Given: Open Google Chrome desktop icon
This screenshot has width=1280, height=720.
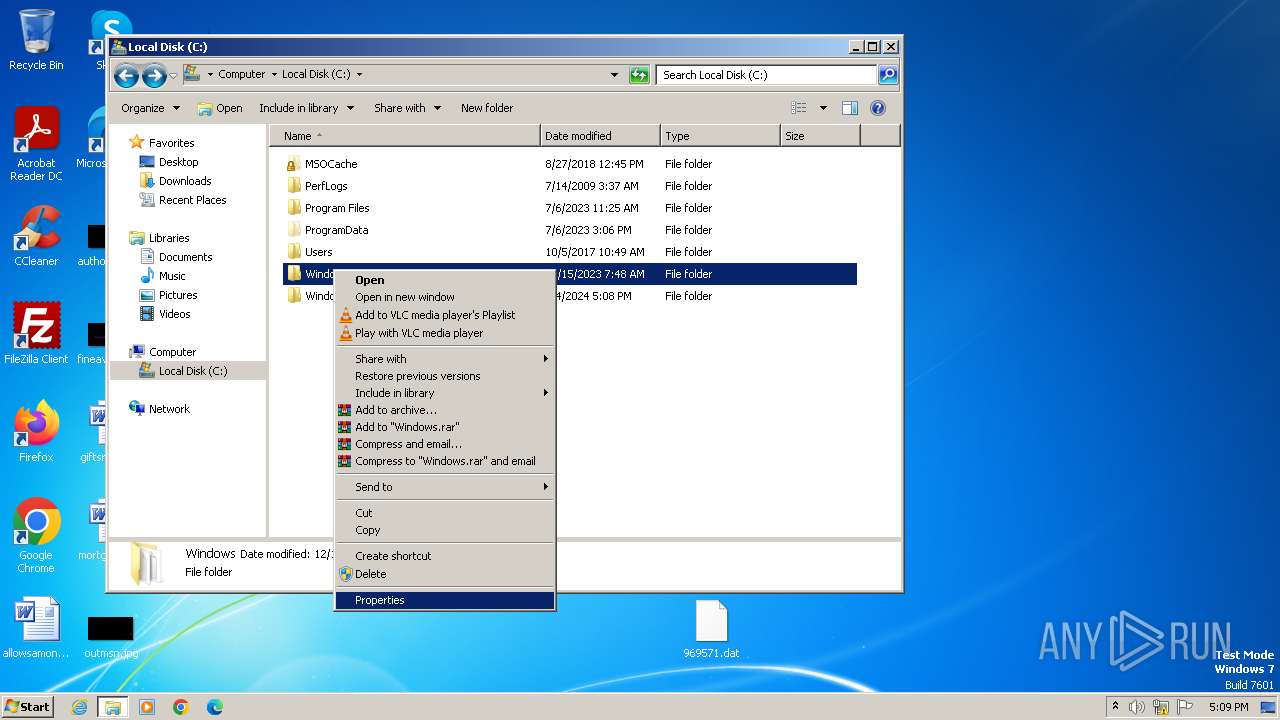Looking at the screenshot, I should pyautogui.click(x=36, y=535).
